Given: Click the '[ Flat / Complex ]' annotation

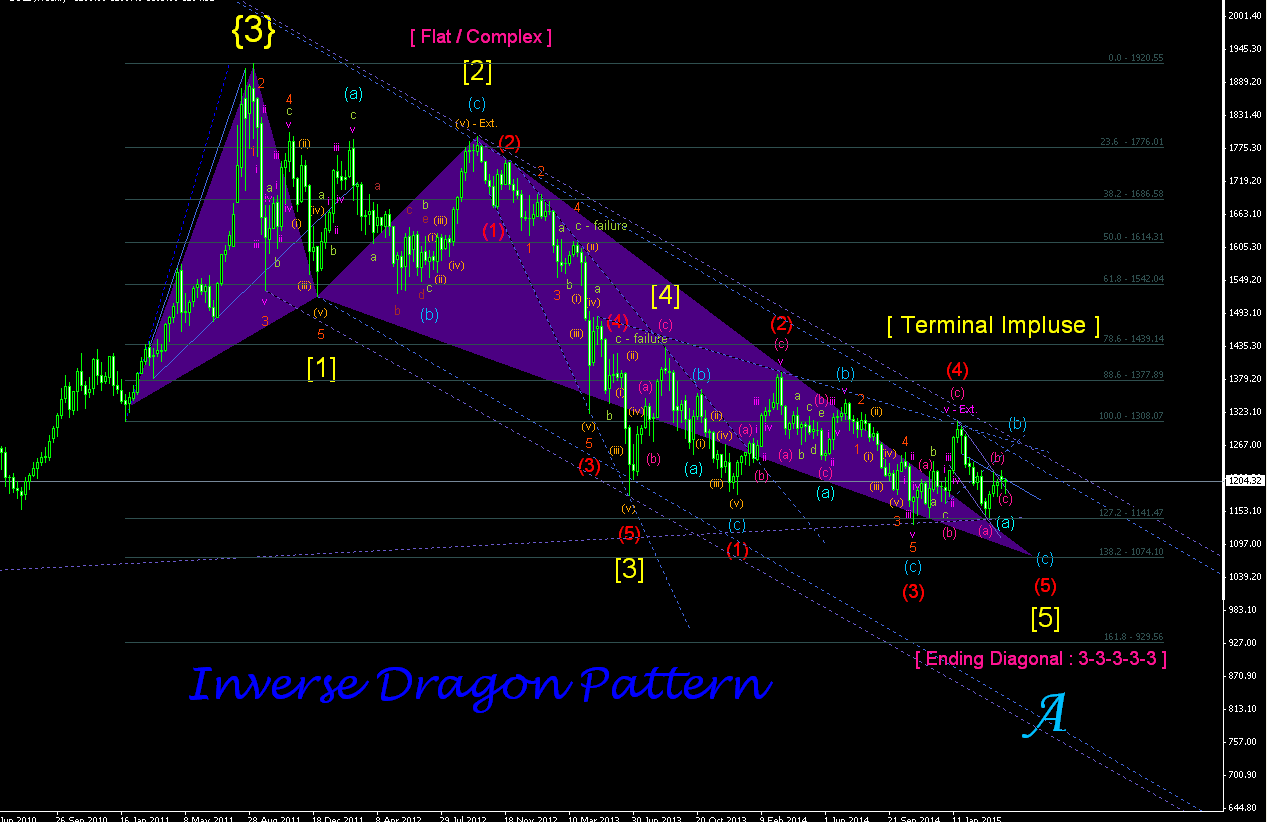Looking at the screenshot, I should [481, 37].
